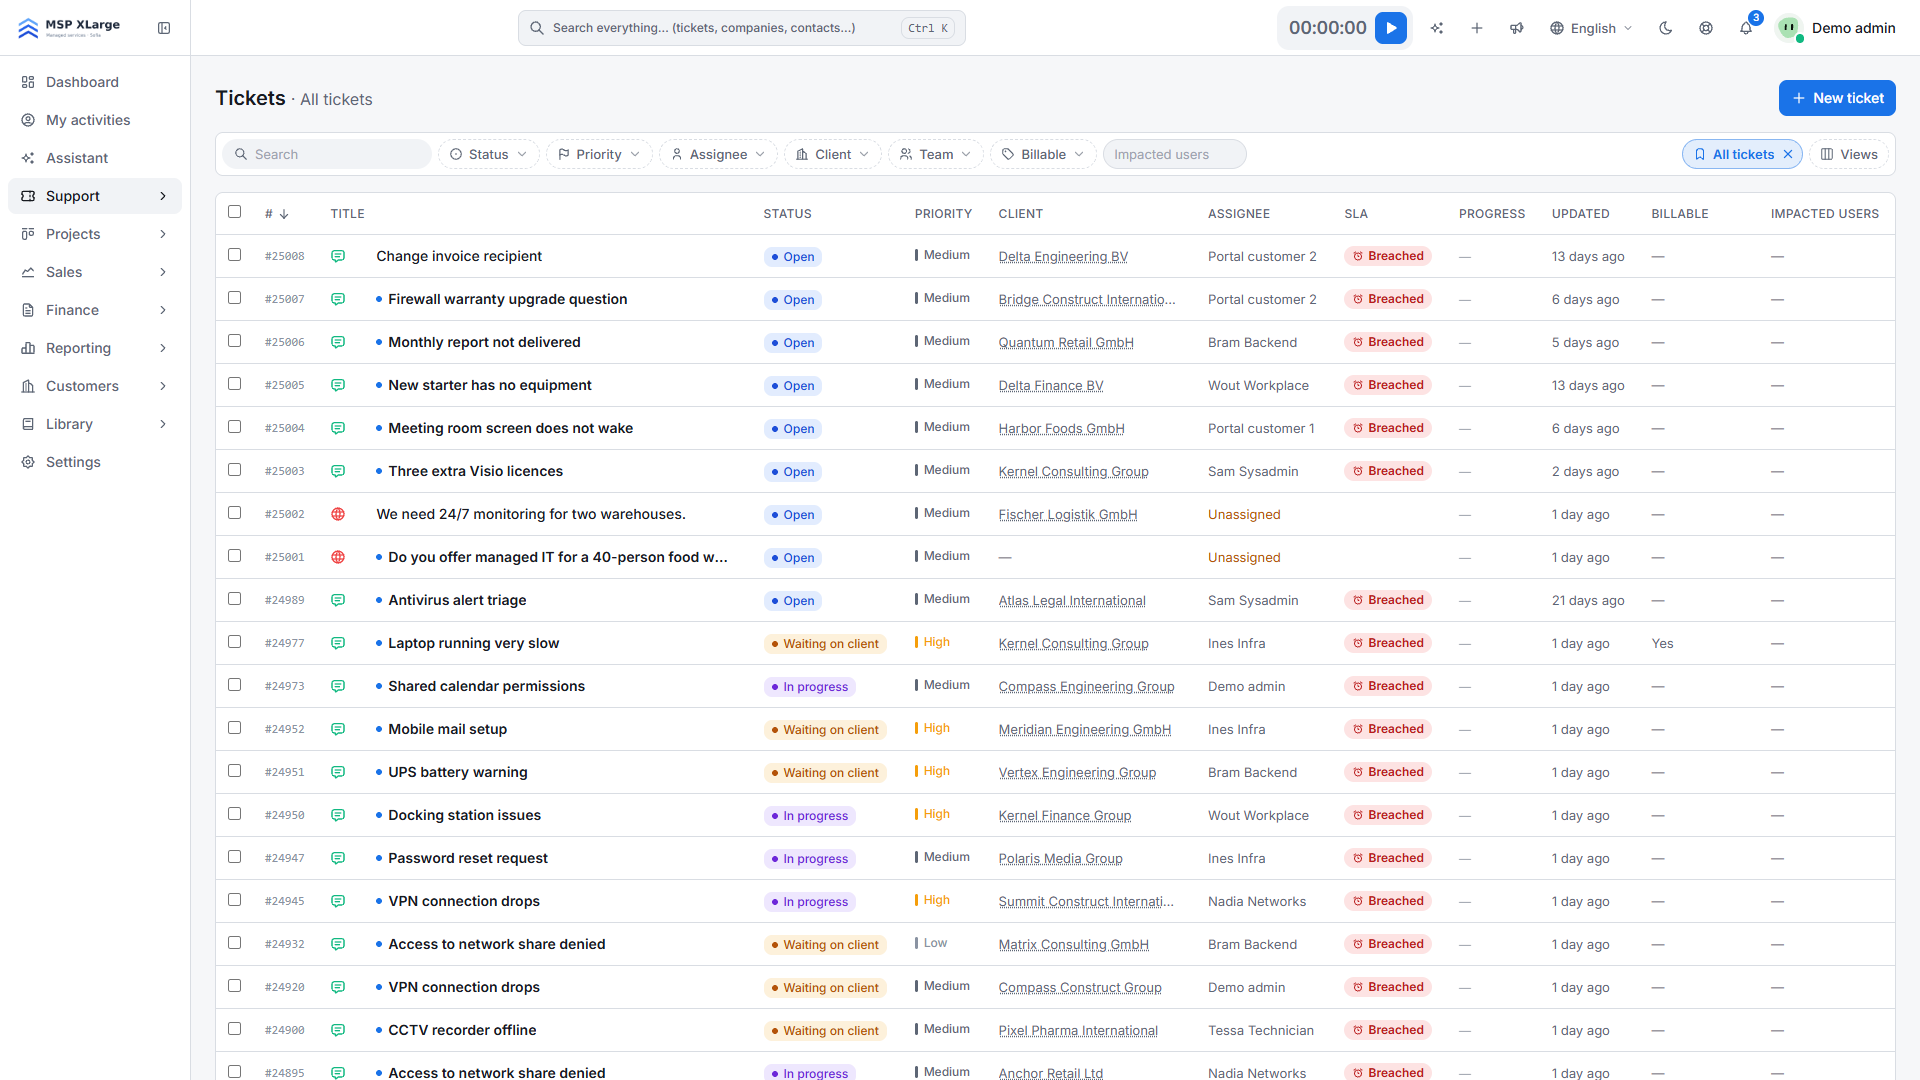Image resolution: width=1920 pixels, height=1080 pixels.
Task: Open the Dashboard sidebar item
Action: pos(95,82)
